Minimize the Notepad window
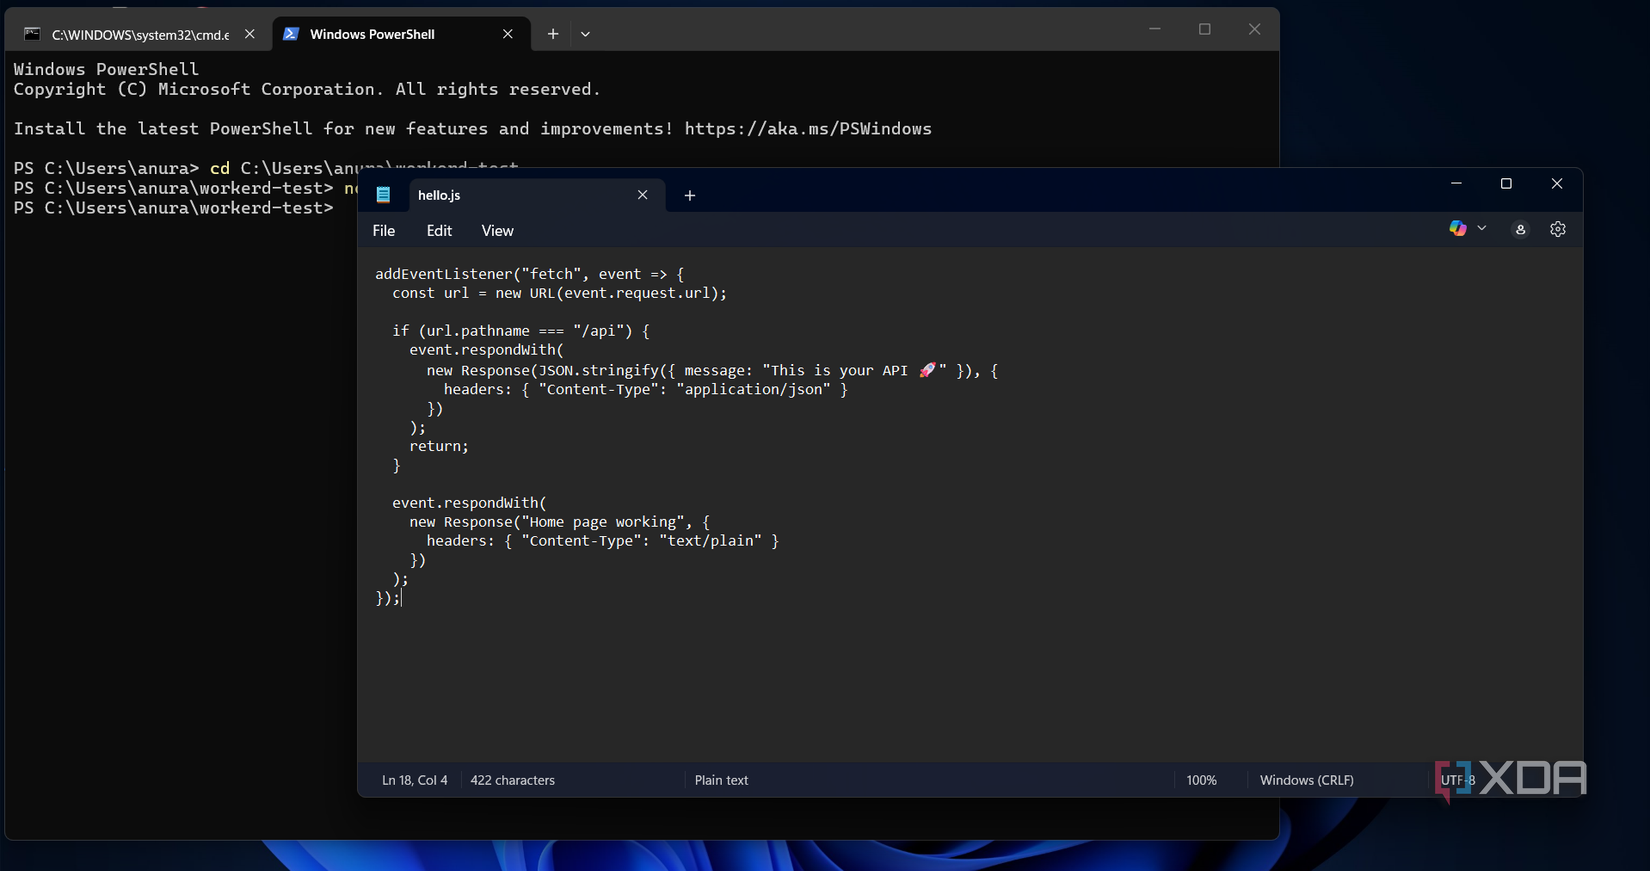This screenshot has height=871, width=1650. pos(1456,184)
